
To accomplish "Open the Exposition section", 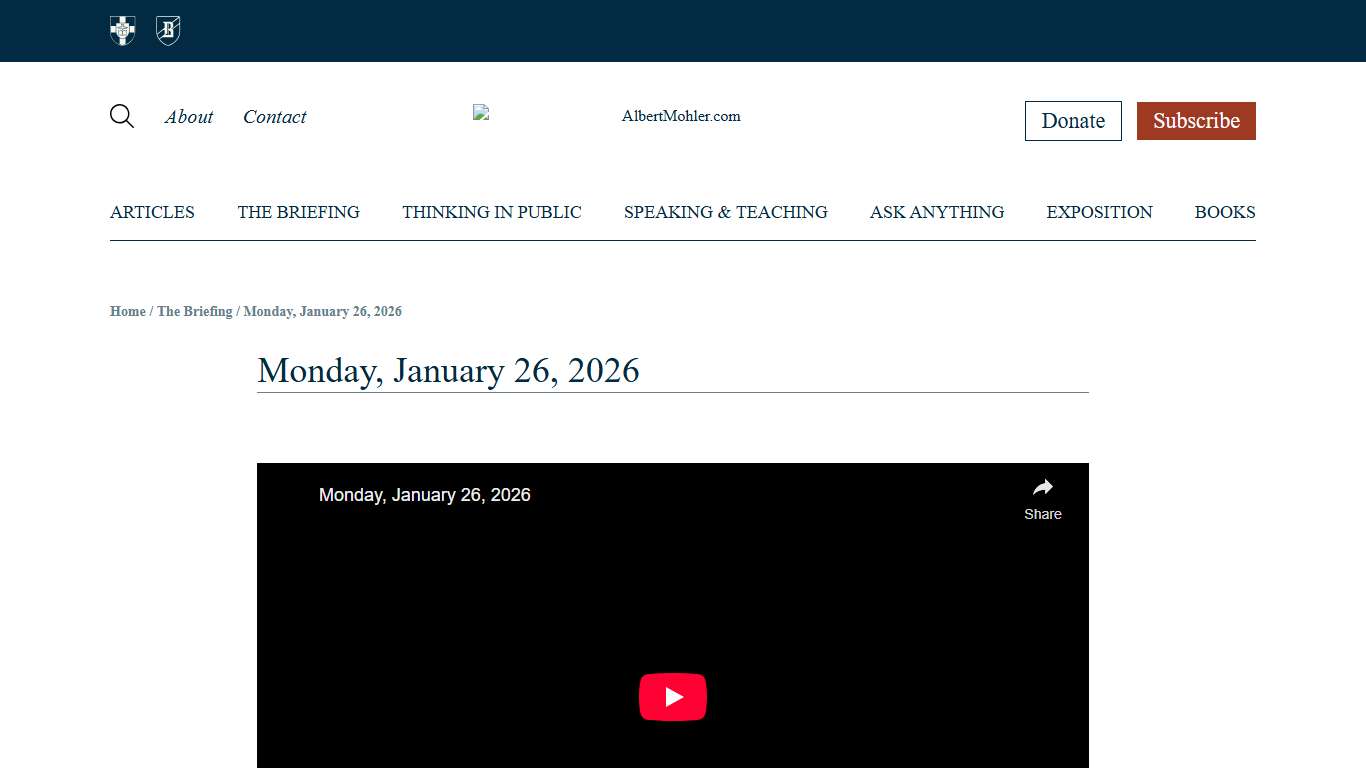I will tap(1099, 212).
